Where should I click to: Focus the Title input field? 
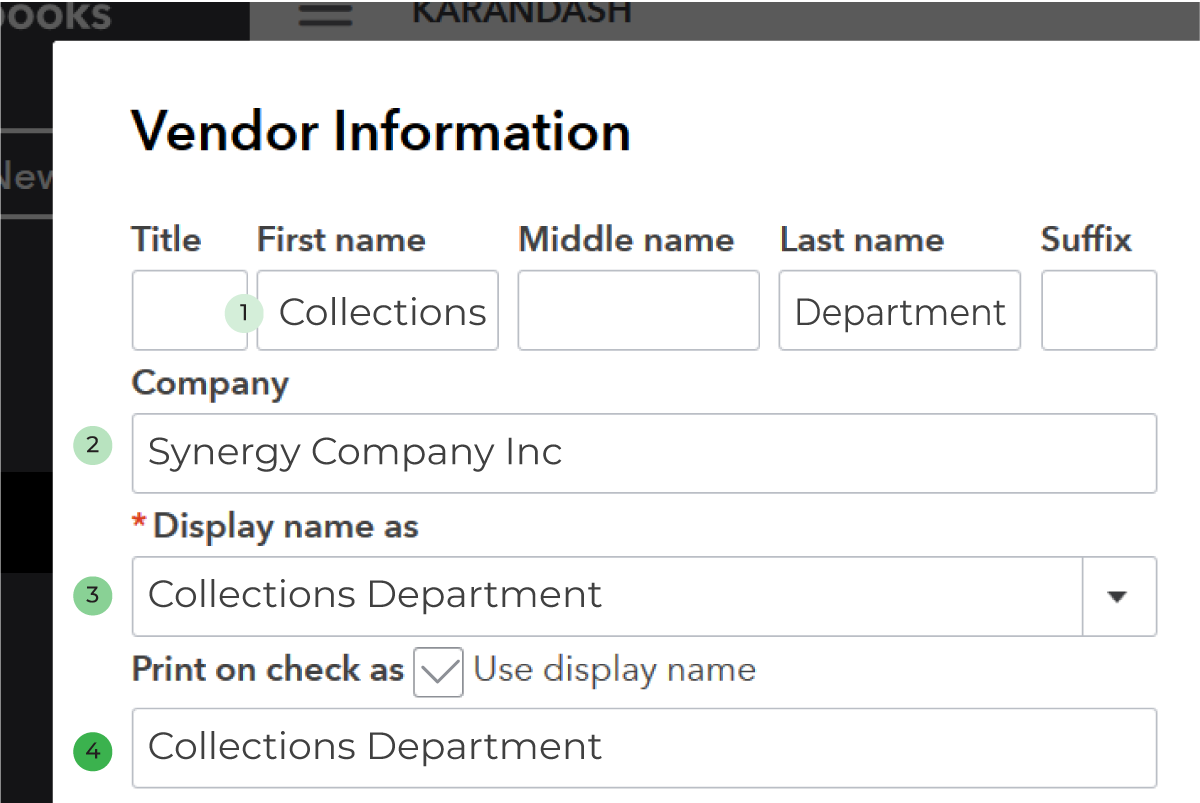click(188, 311)
